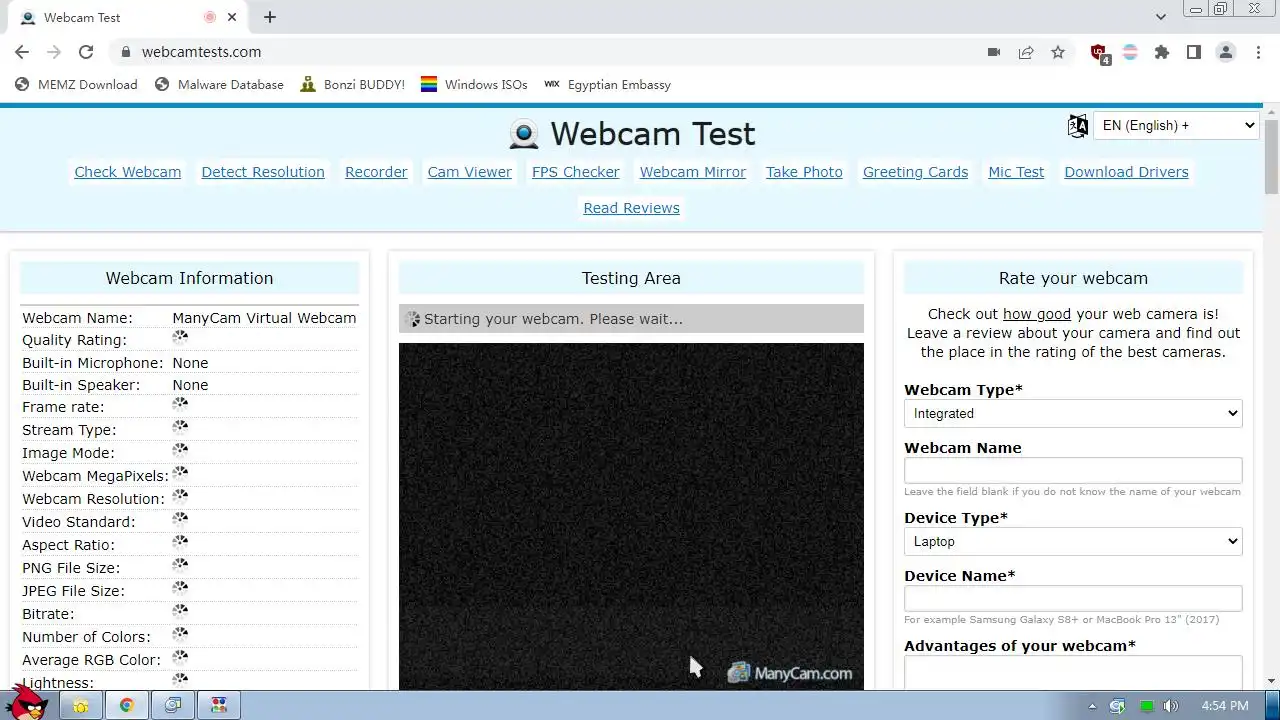Open the fourth taskbar application icon
This screenshot has width=1280, height=720.
point(219,706)
